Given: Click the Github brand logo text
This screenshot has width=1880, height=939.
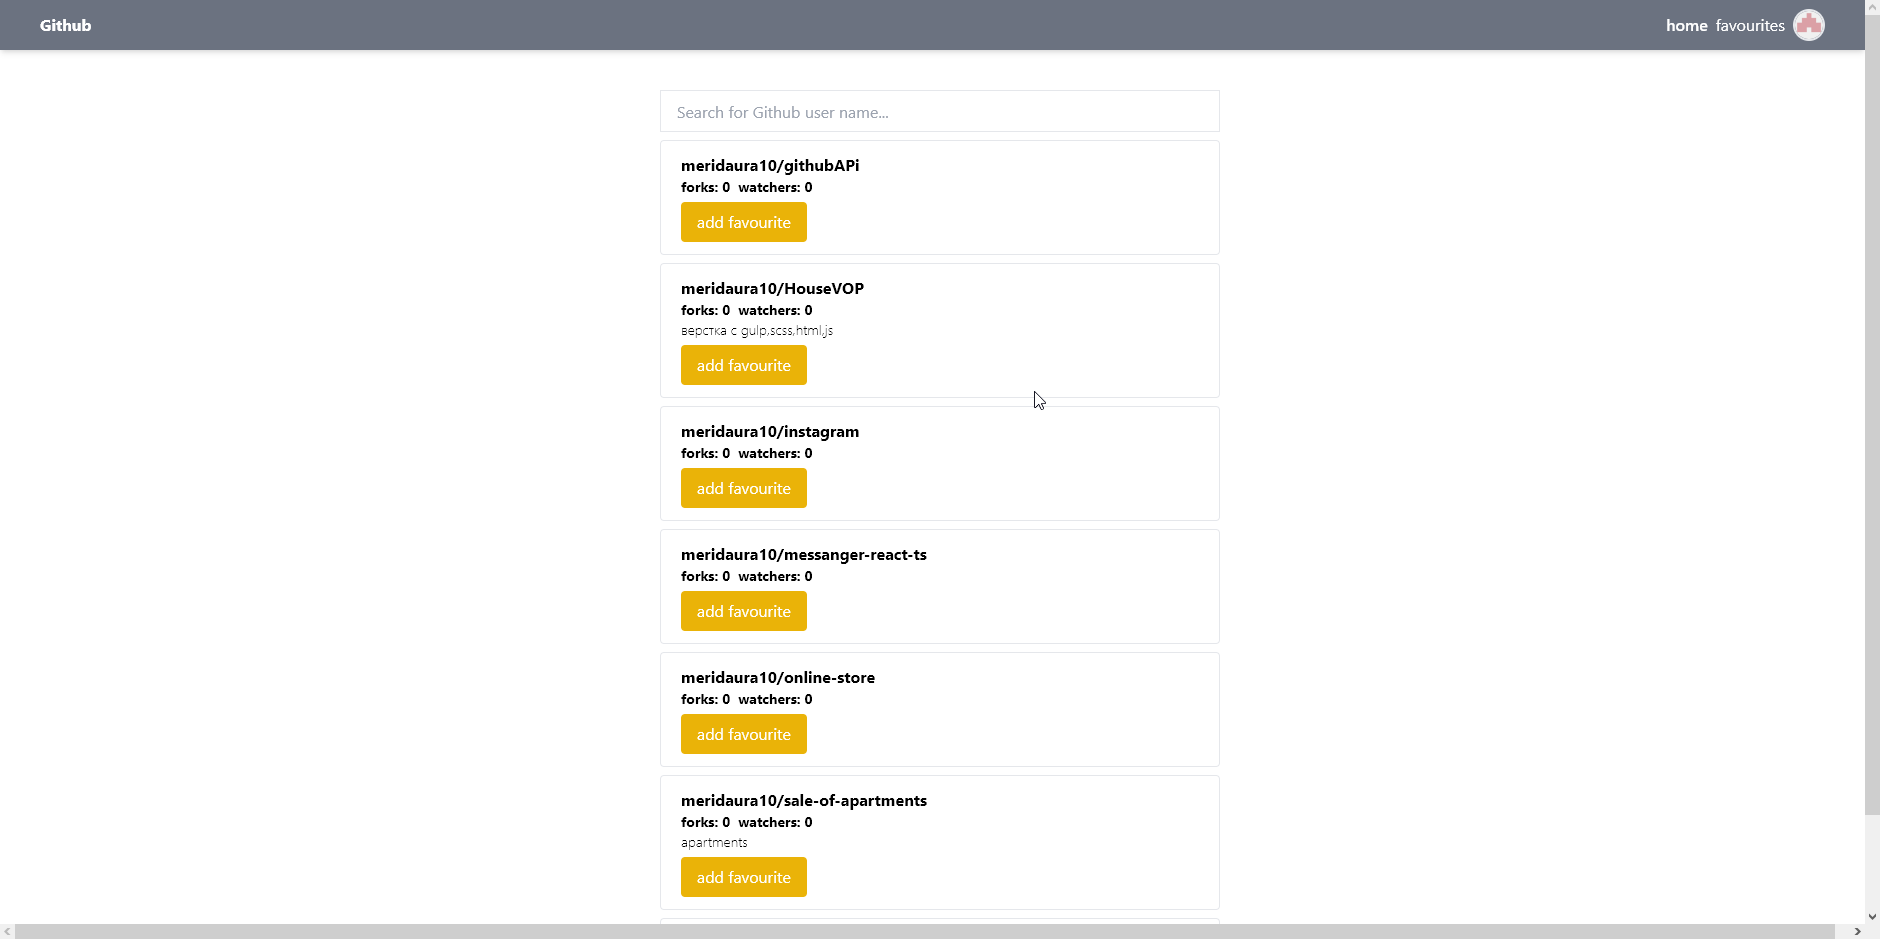Looking at the screenshot, I should point(65,25).
